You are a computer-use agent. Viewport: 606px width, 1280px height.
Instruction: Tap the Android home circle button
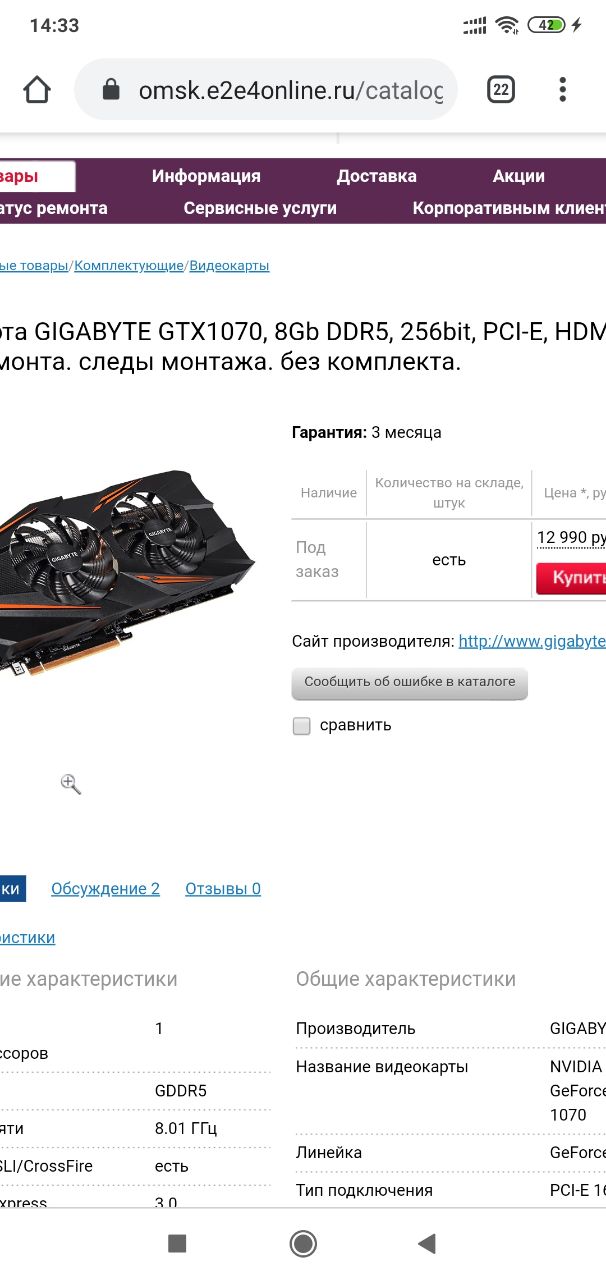(x=303, y=1243)
